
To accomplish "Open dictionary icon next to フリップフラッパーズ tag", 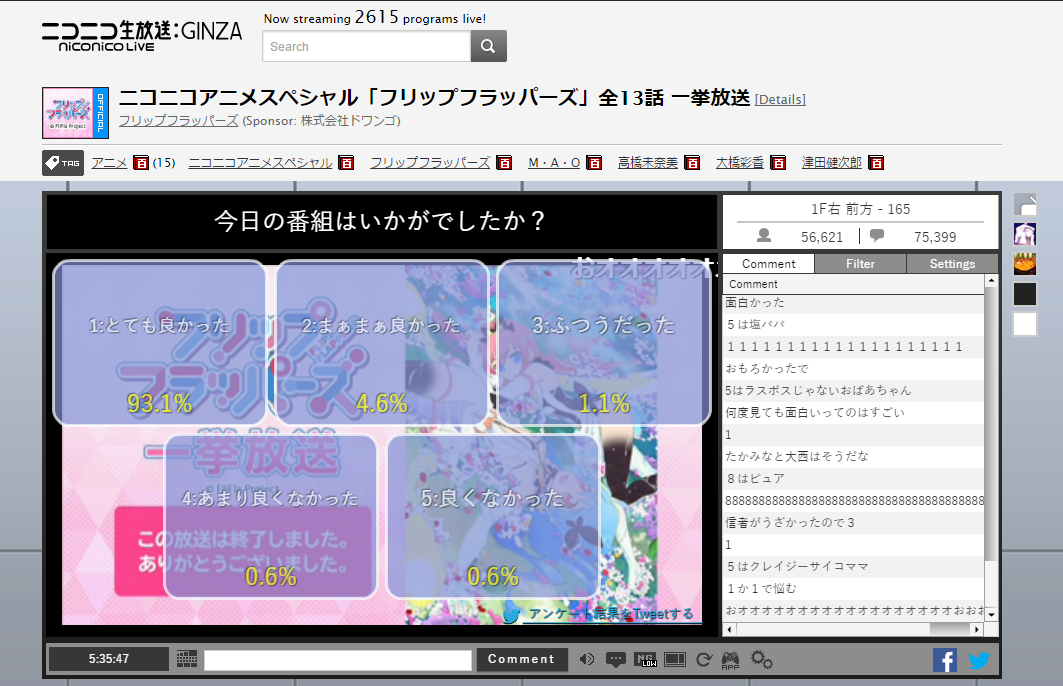I will point(504,163).
